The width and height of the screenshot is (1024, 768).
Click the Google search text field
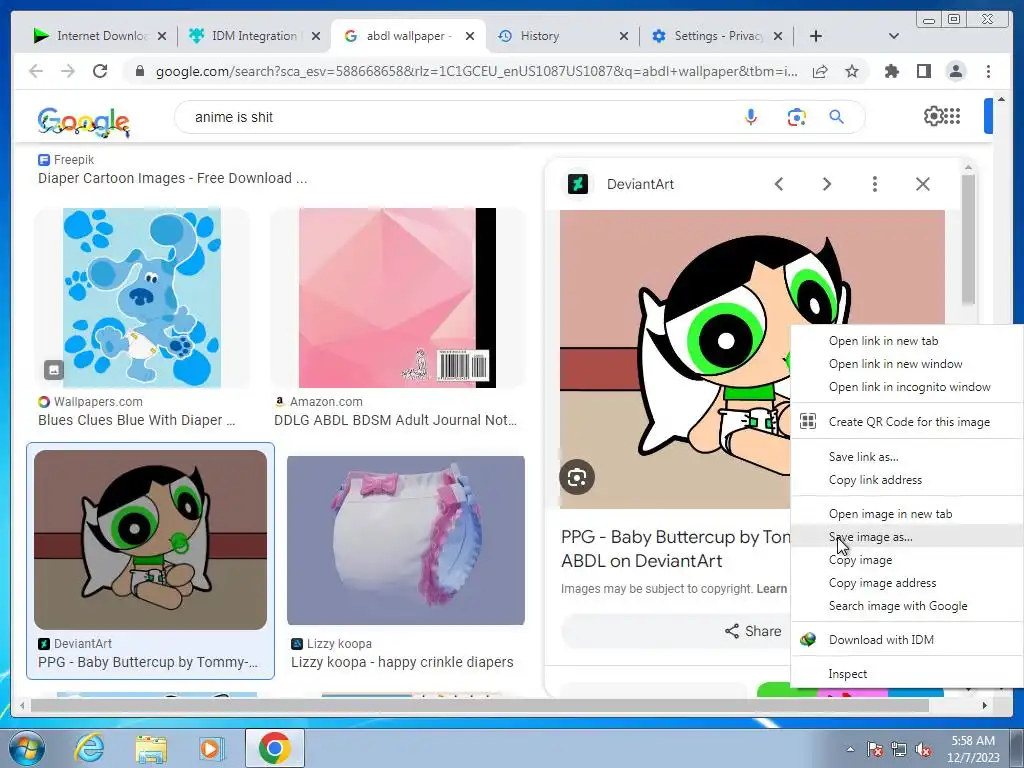457,117
